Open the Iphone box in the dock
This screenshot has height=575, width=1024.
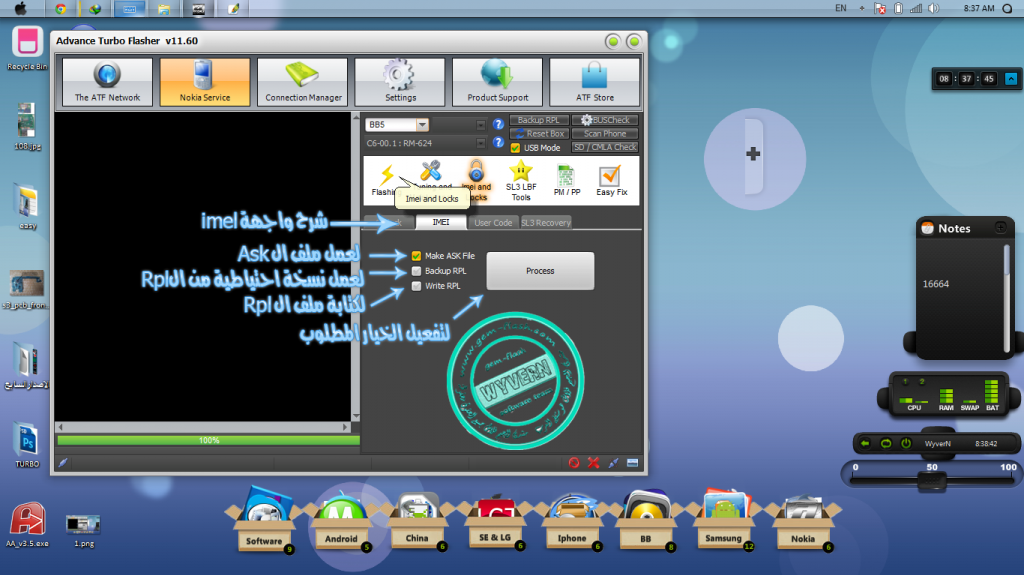571,521
